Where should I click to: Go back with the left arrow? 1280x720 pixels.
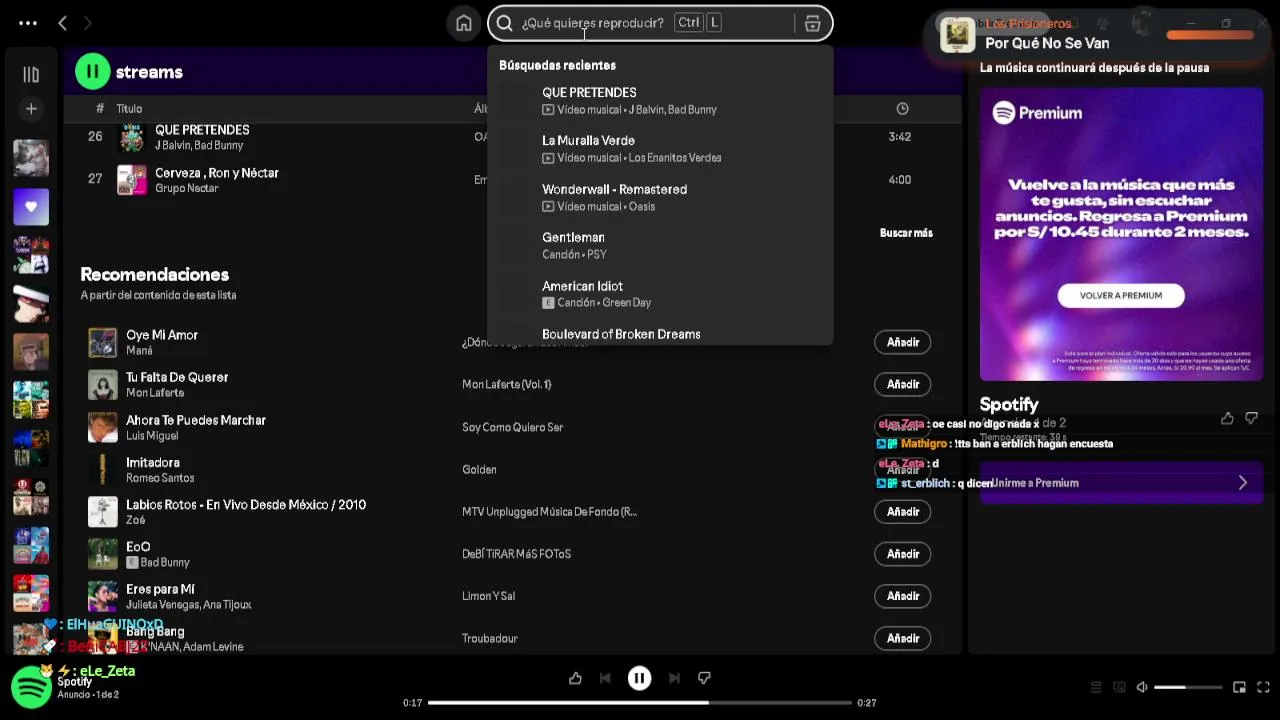click(x=62, y=23)
